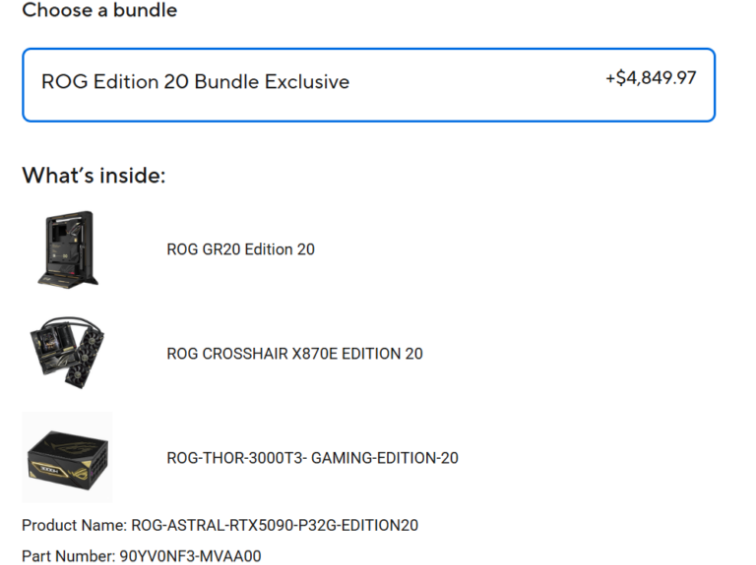This screenshot has width=756, height=565.
Task: Click the ROG Edition 20 Bundle Exclusive title text
Action: (195, 81)
